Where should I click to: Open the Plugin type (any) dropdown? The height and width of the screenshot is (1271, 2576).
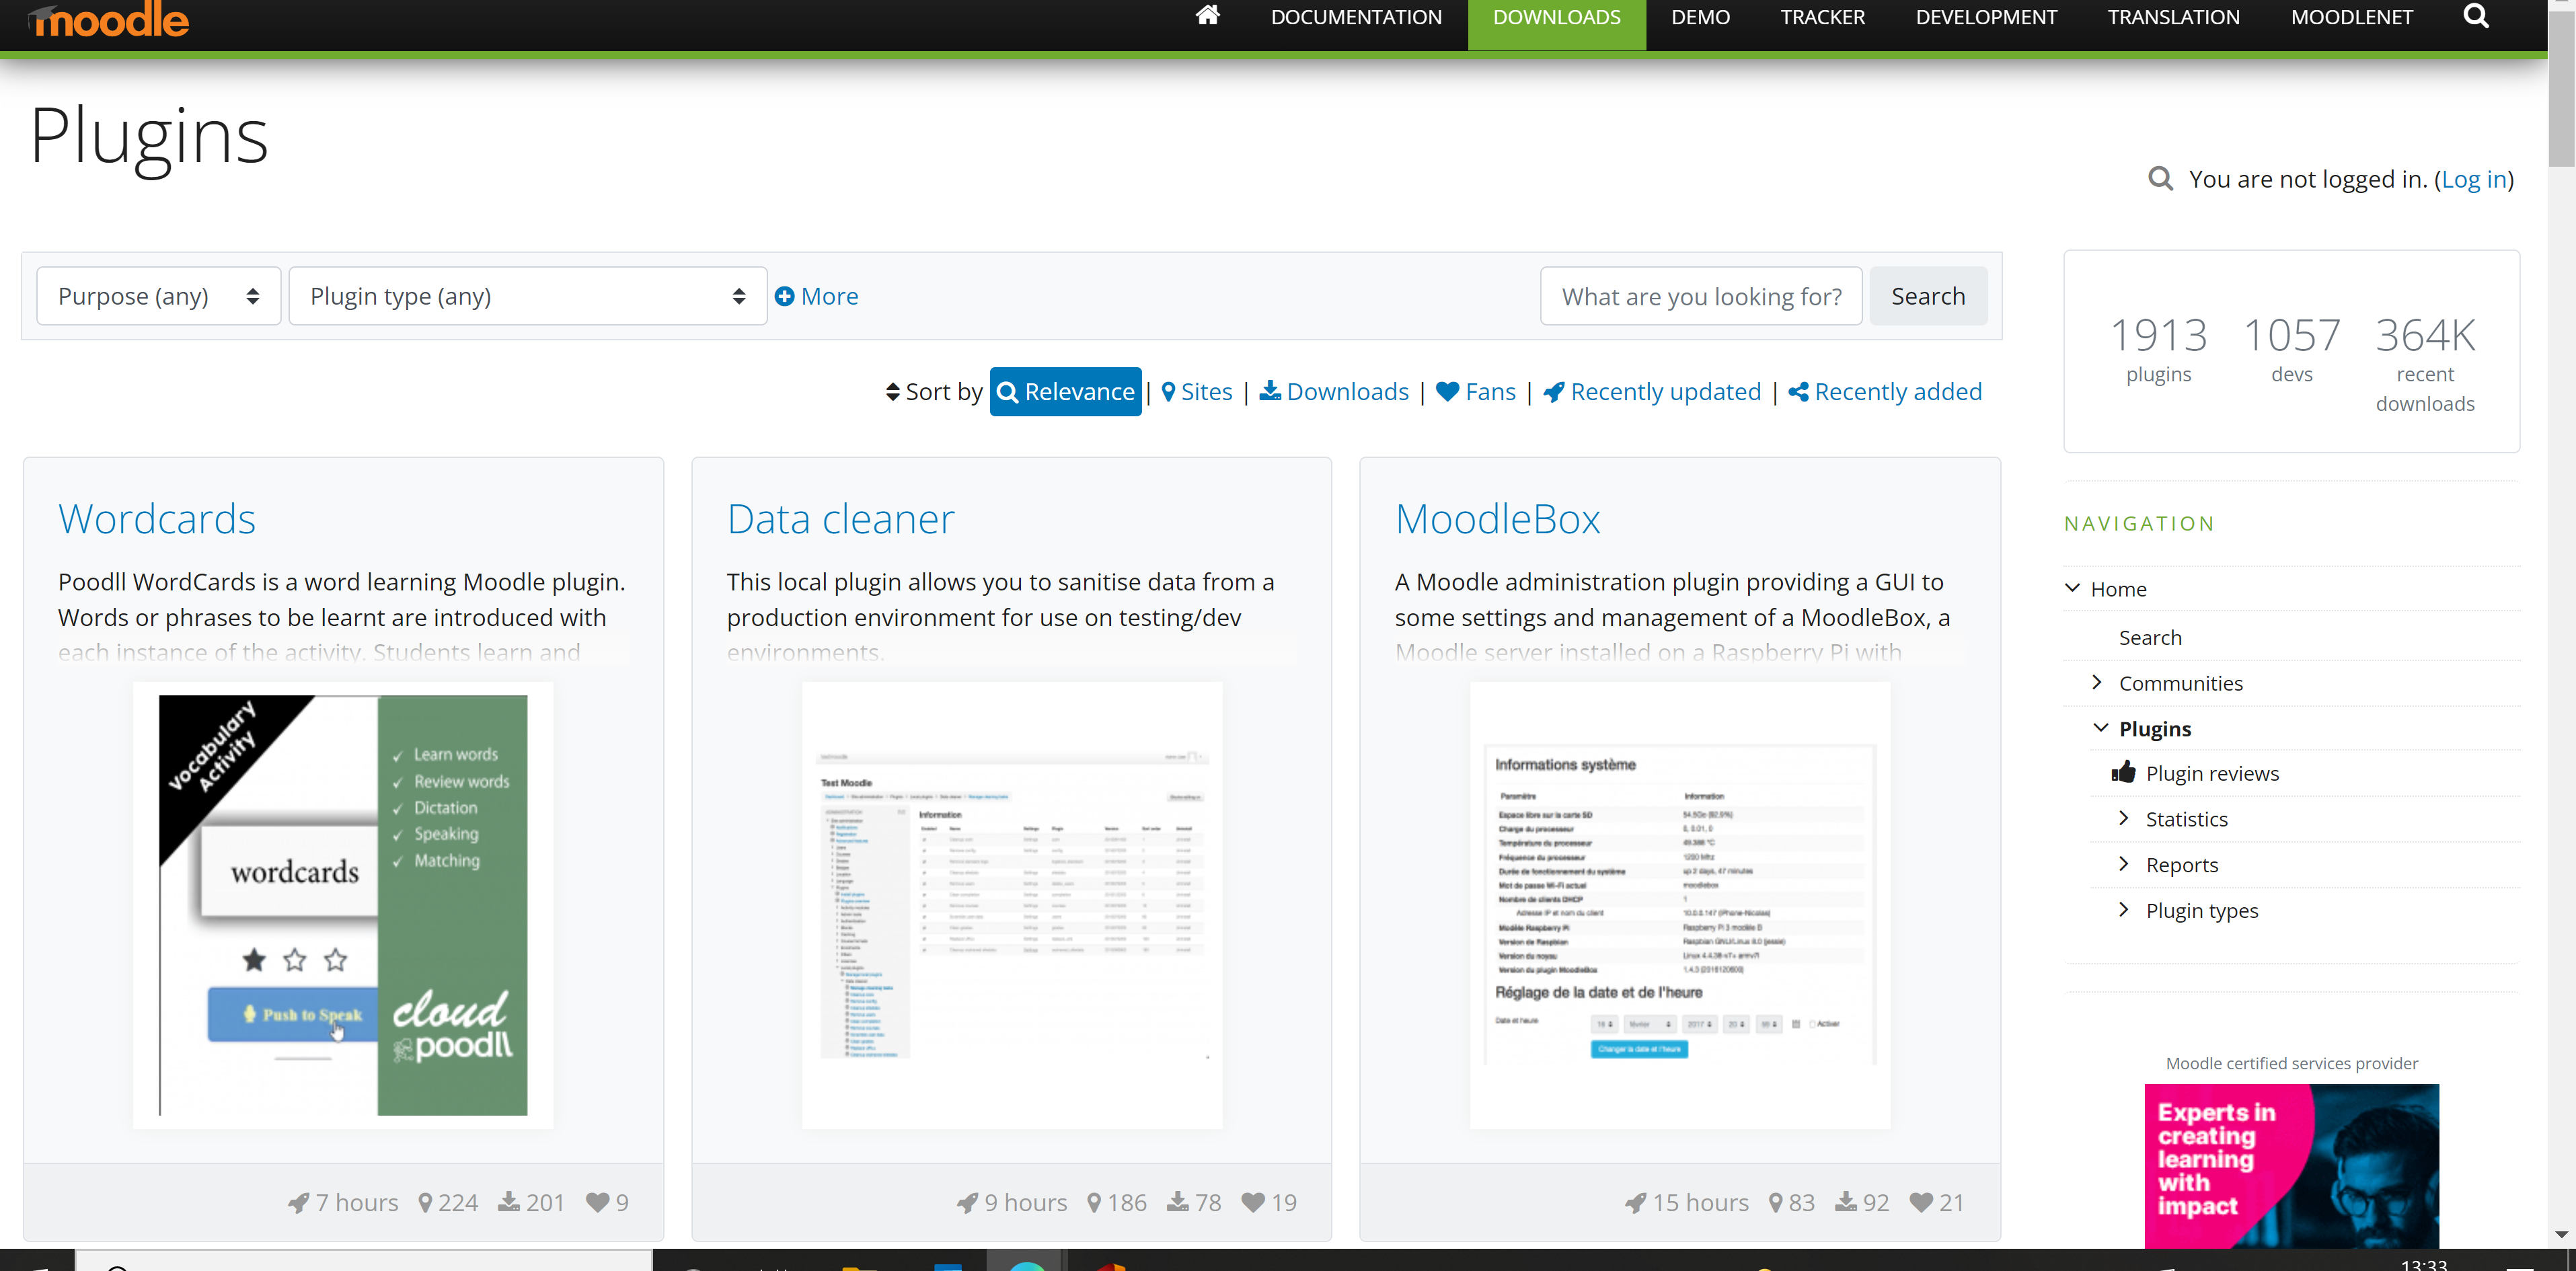click(527, 296)
